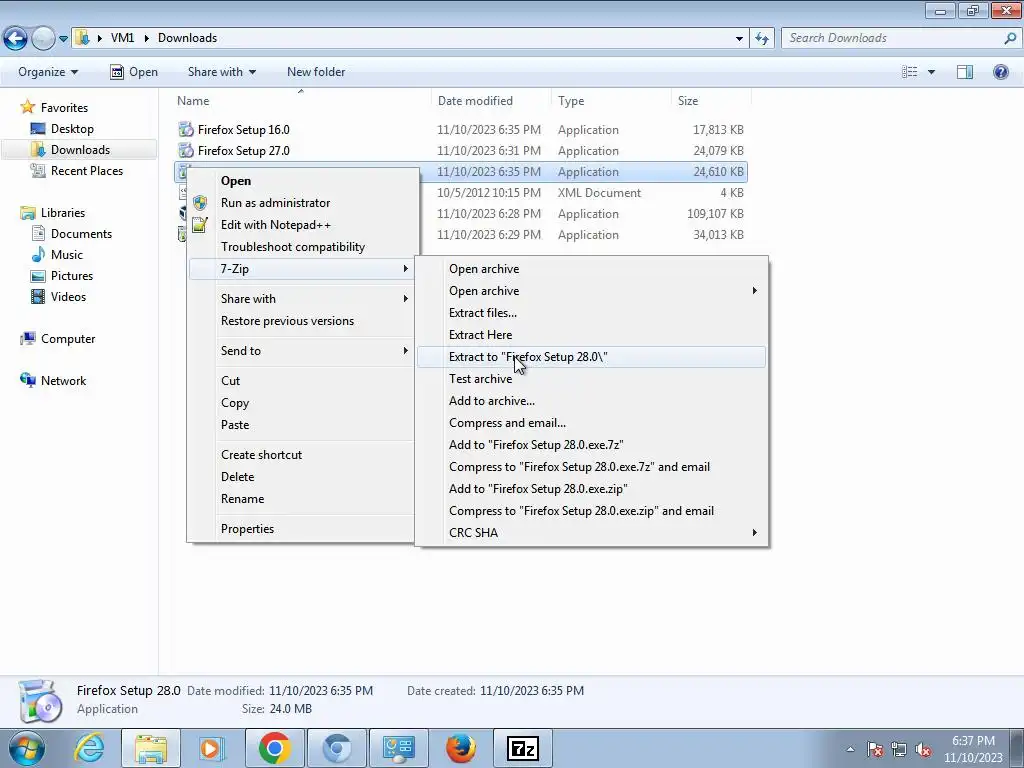Expand the 7-Zip submenu entry
The width and height of the screenshot is (1024, 768).
(x=301, y=268)
